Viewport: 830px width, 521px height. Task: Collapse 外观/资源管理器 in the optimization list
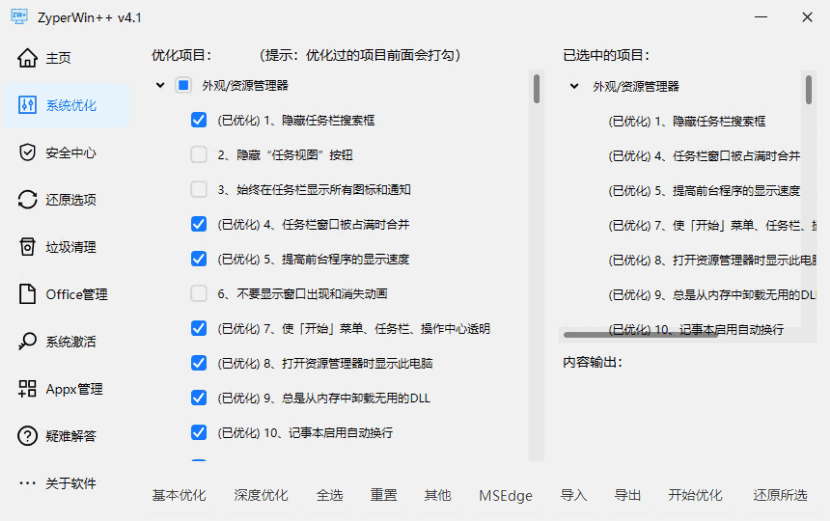(160, 85)
